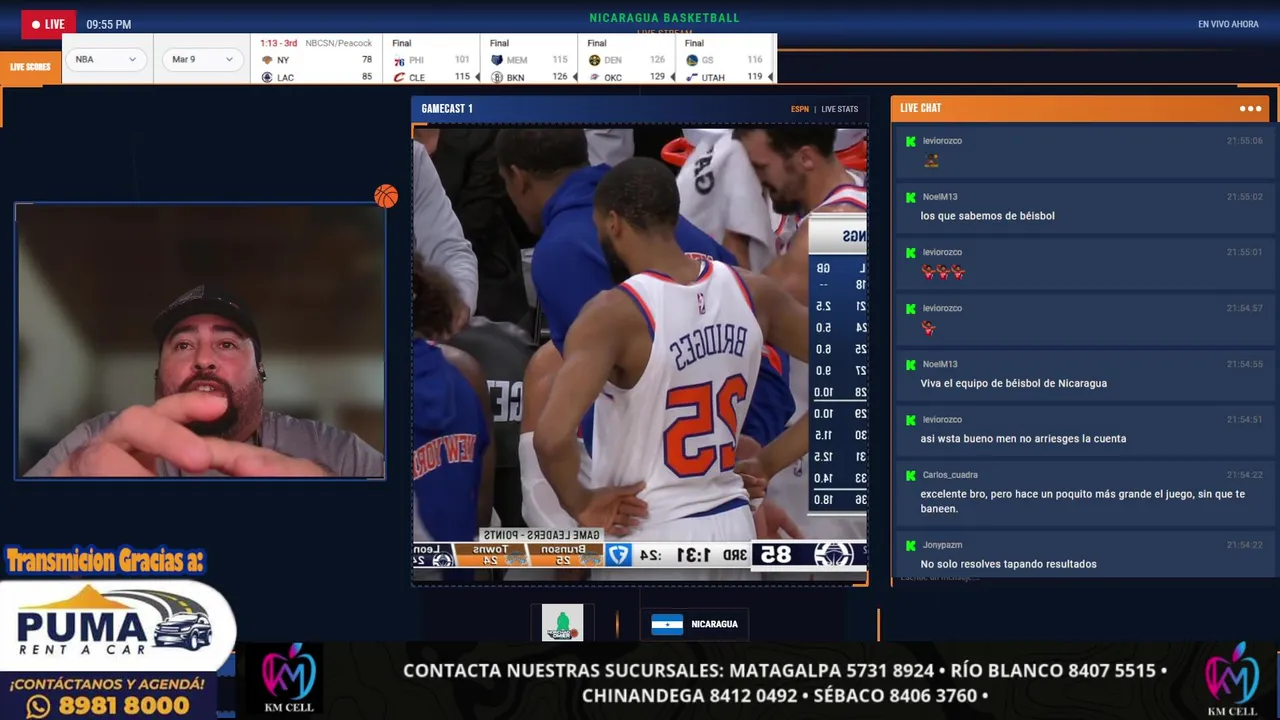1280x720 pixels.
Task: Click the Kick icon beside the NoelM13 béisbol message
Action: click(910, 197)
